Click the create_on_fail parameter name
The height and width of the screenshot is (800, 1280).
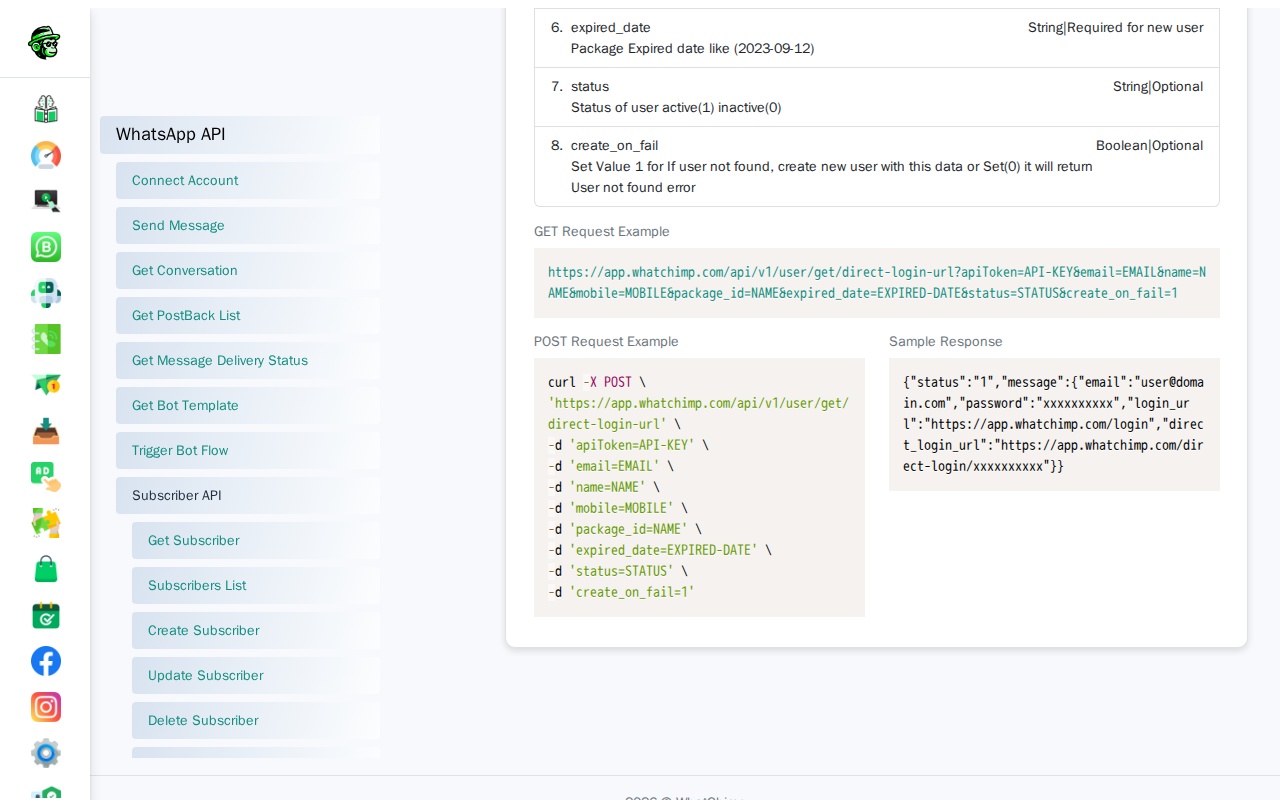click(614, 146)
